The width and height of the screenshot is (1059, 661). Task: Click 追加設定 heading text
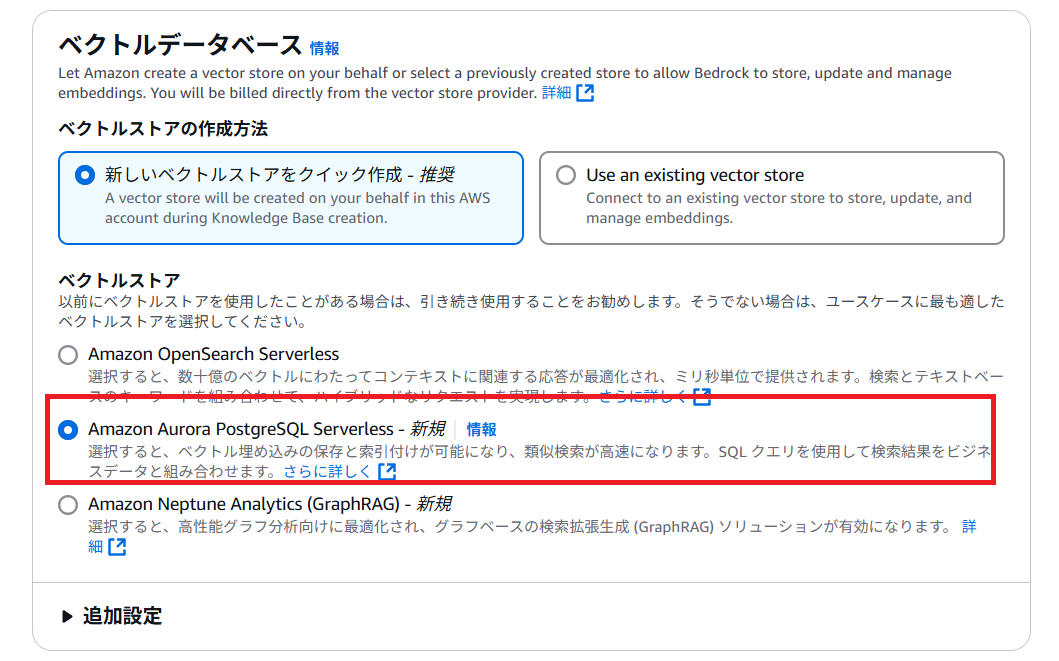122,616
